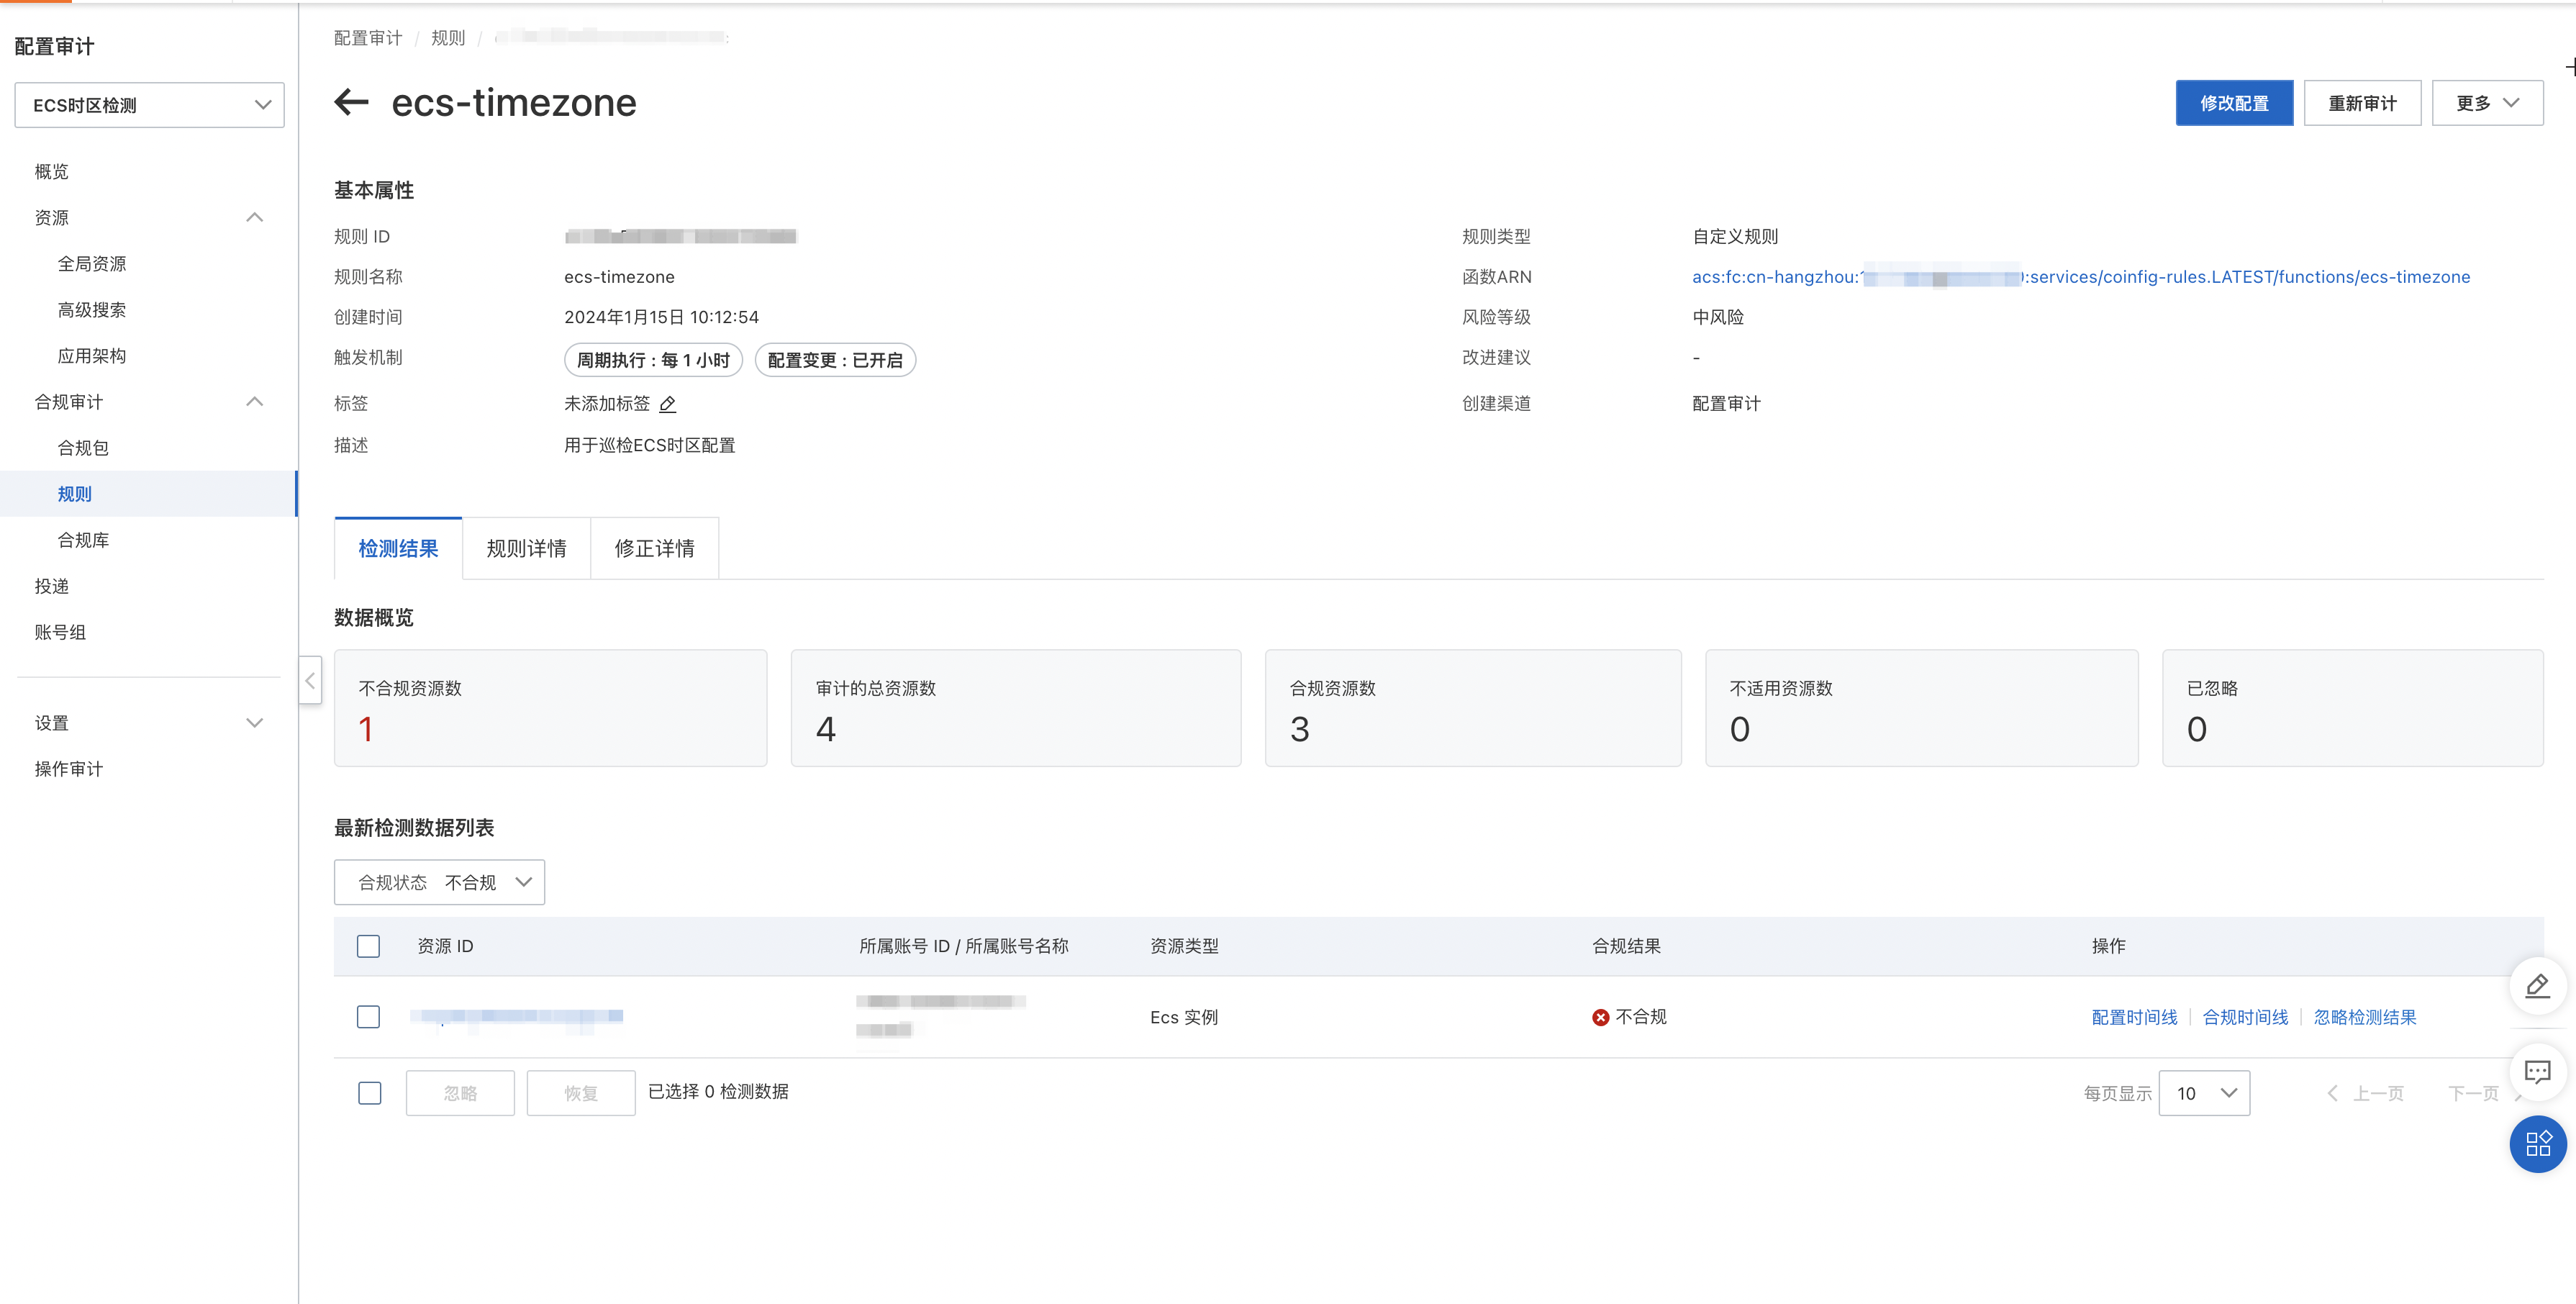Switch to the 修正详情 tab

654,548
